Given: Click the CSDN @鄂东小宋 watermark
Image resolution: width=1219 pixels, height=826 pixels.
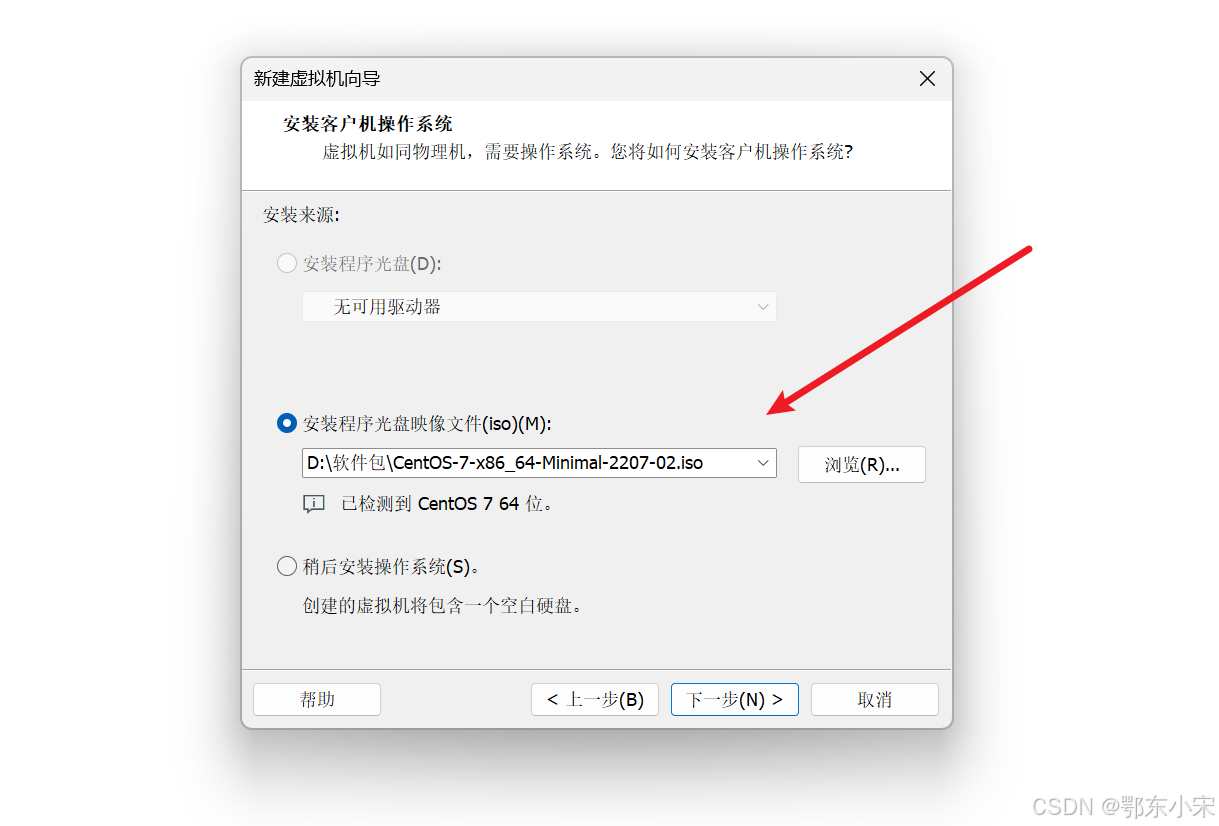Looking at the screenshot, I should pyautogui.click(x=1123, y=806).
